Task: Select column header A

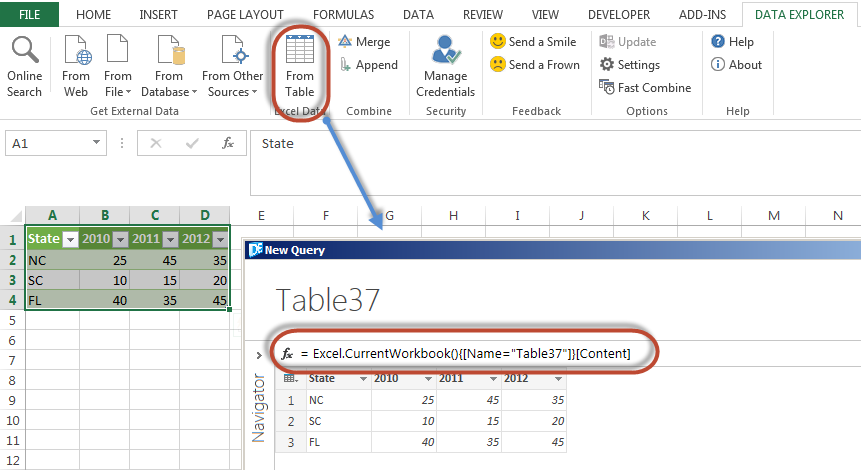Action: click(x=52, y=215)
